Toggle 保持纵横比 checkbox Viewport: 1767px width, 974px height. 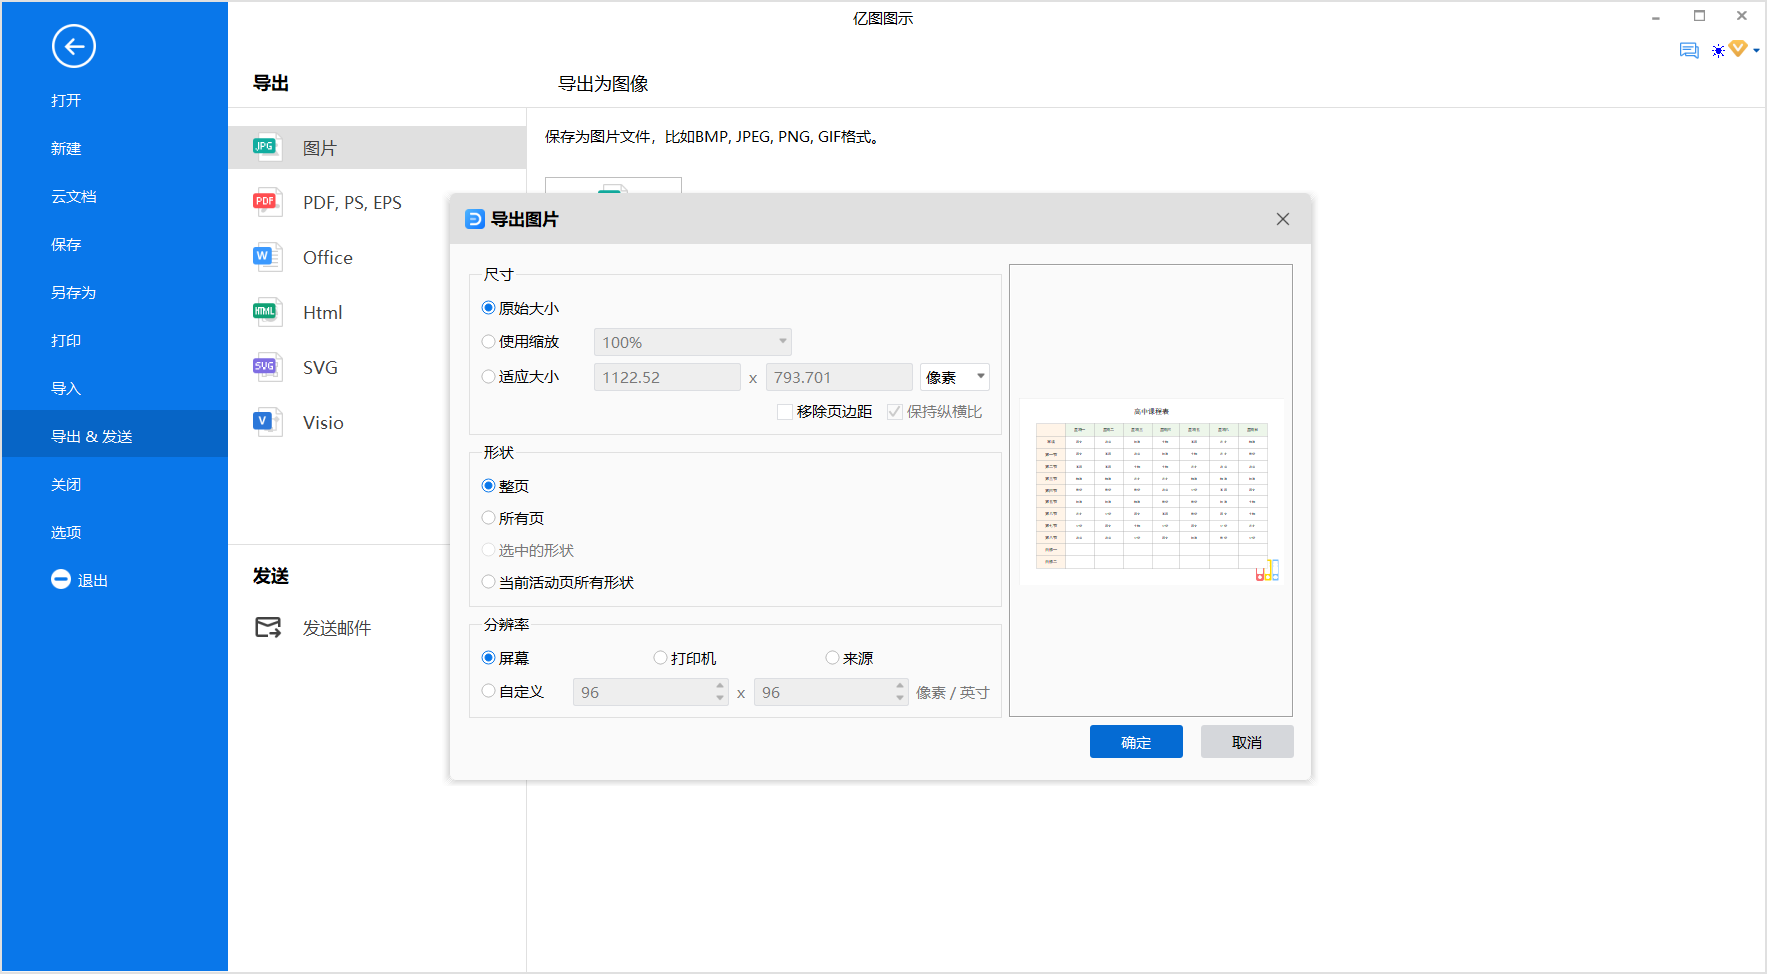[x=895, y=411]
